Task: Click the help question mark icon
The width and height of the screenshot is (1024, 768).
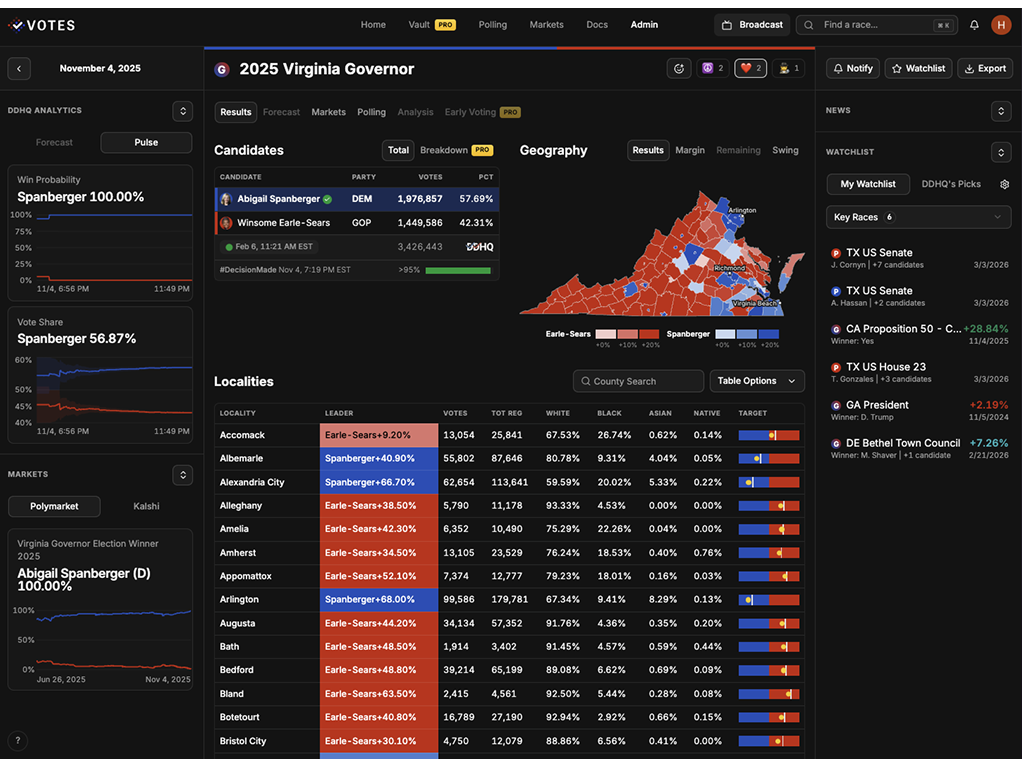Action: [18, 741]
